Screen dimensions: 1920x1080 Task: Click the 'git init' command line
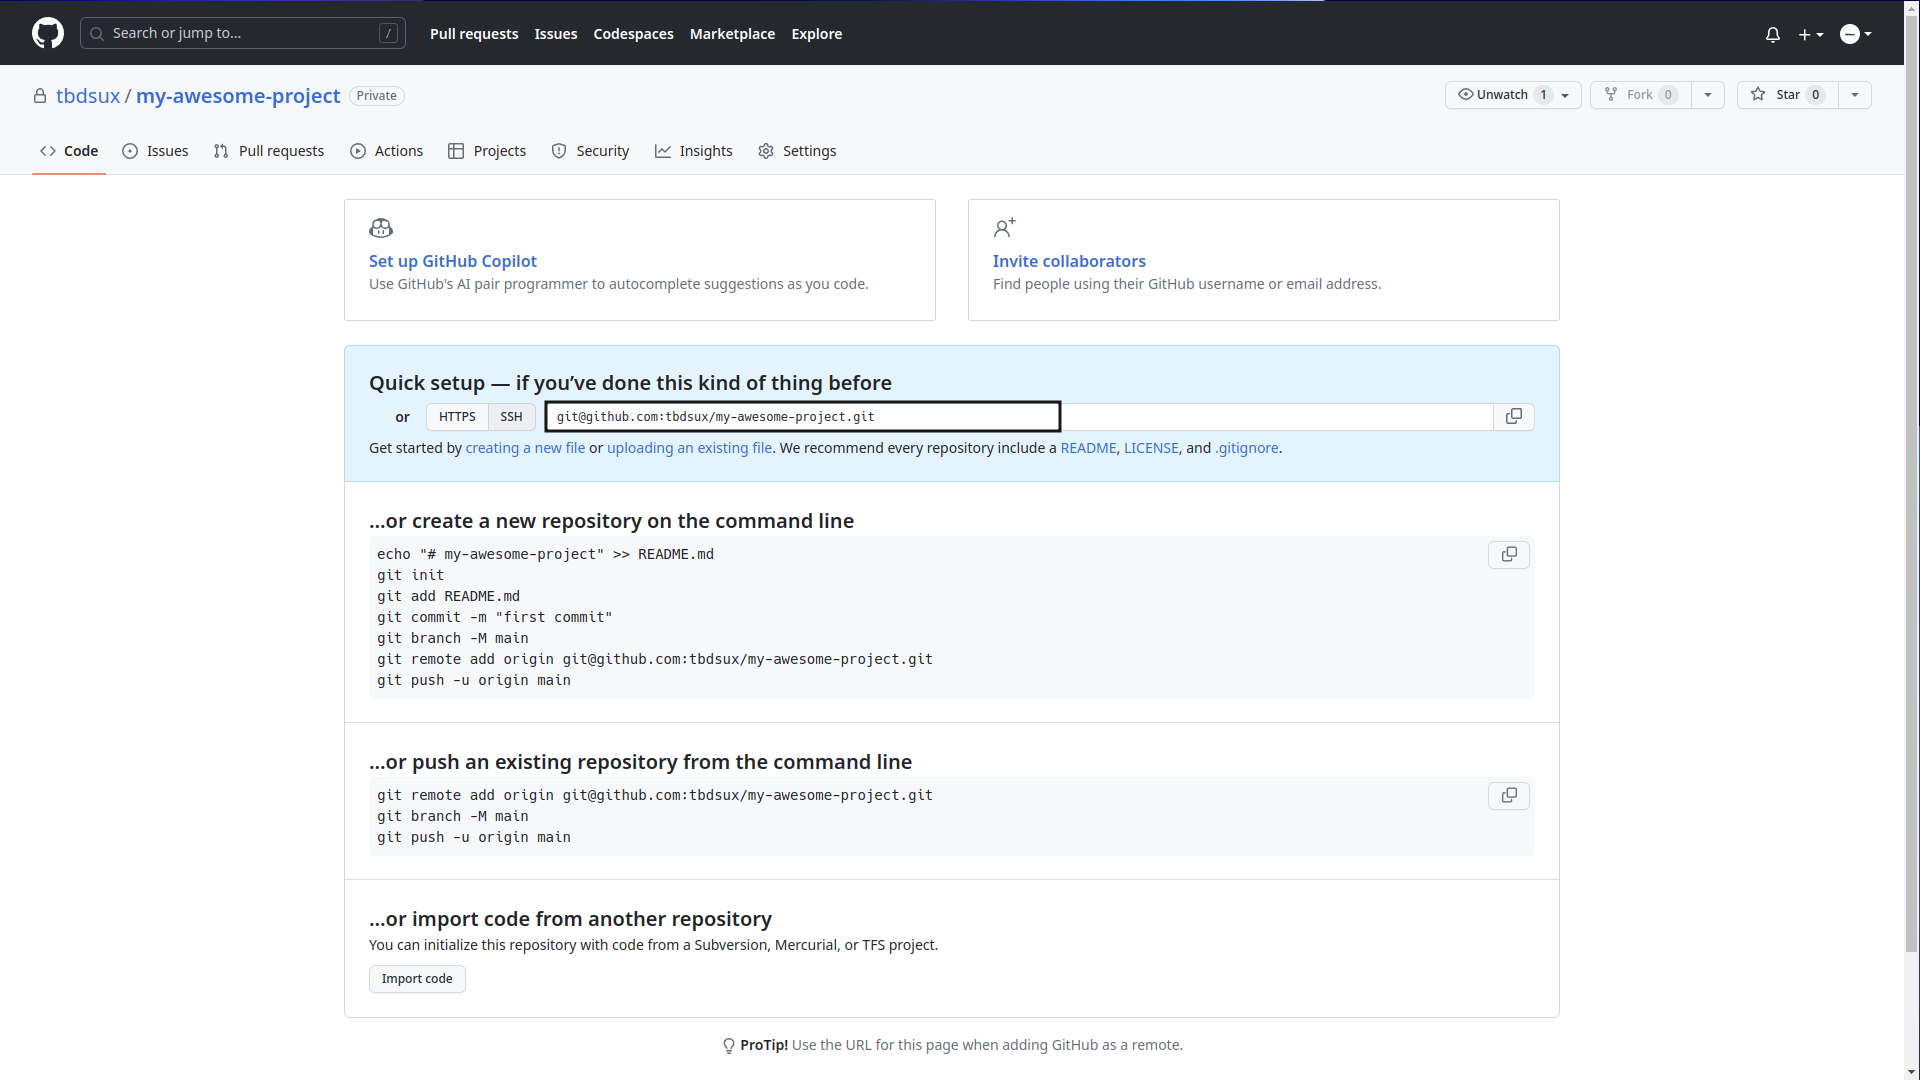pyautogui.click(x=410, y=575)
